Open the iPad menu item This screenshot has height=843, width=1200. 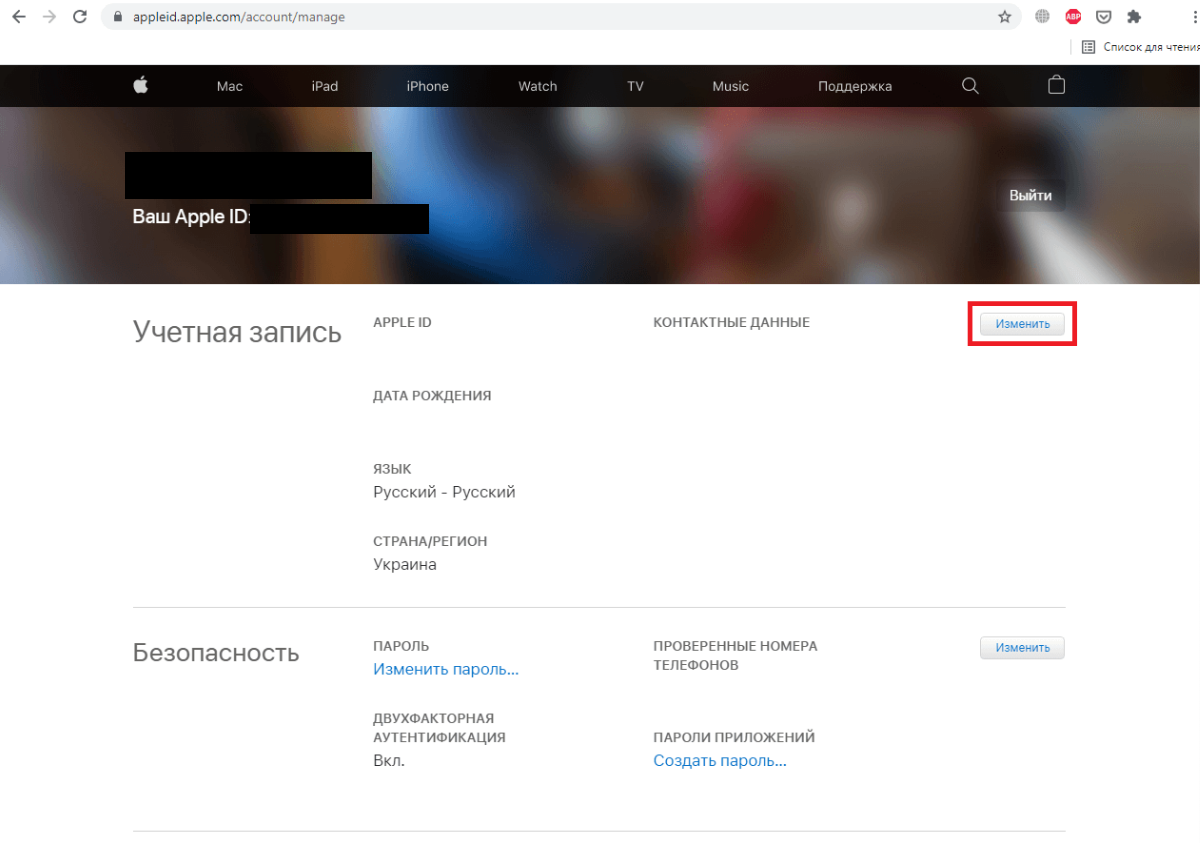tap(325, 86)
